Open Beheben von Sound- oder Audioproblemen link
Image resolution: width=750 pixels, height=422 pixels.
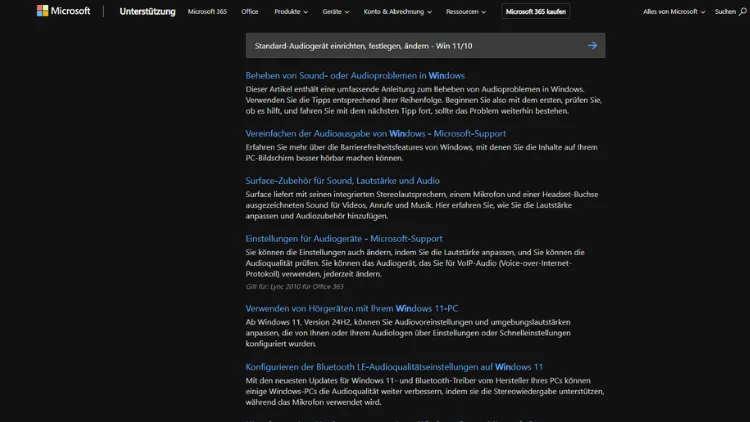355,76
